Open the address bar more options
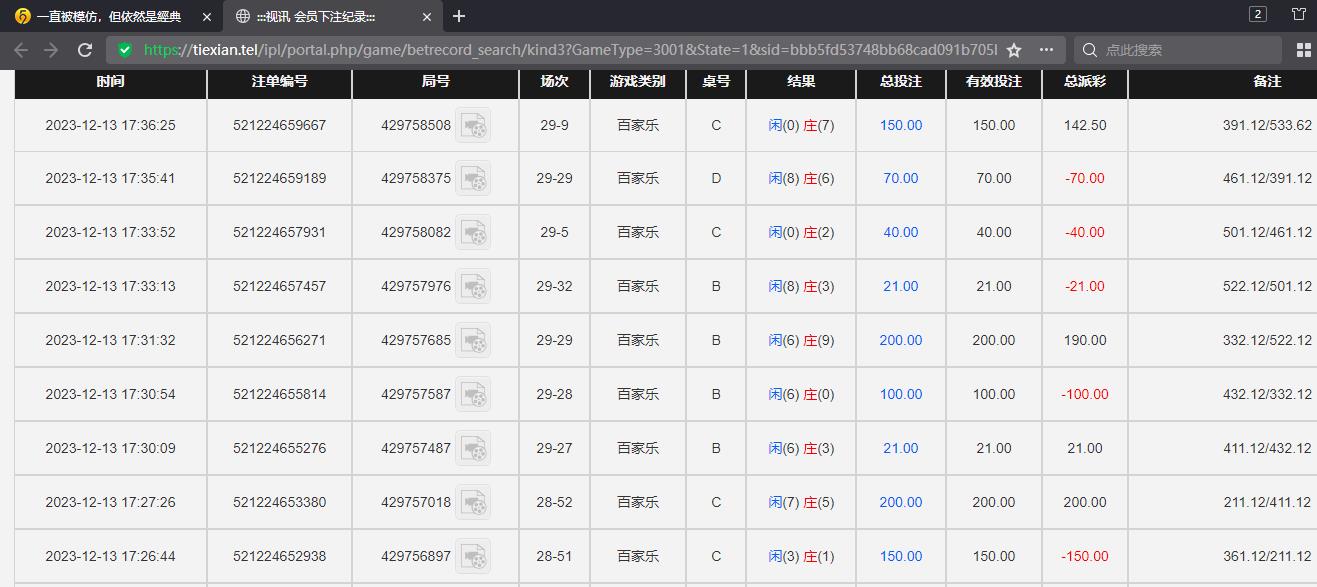The image size is (1317, 587). (x=1046, y=50)
